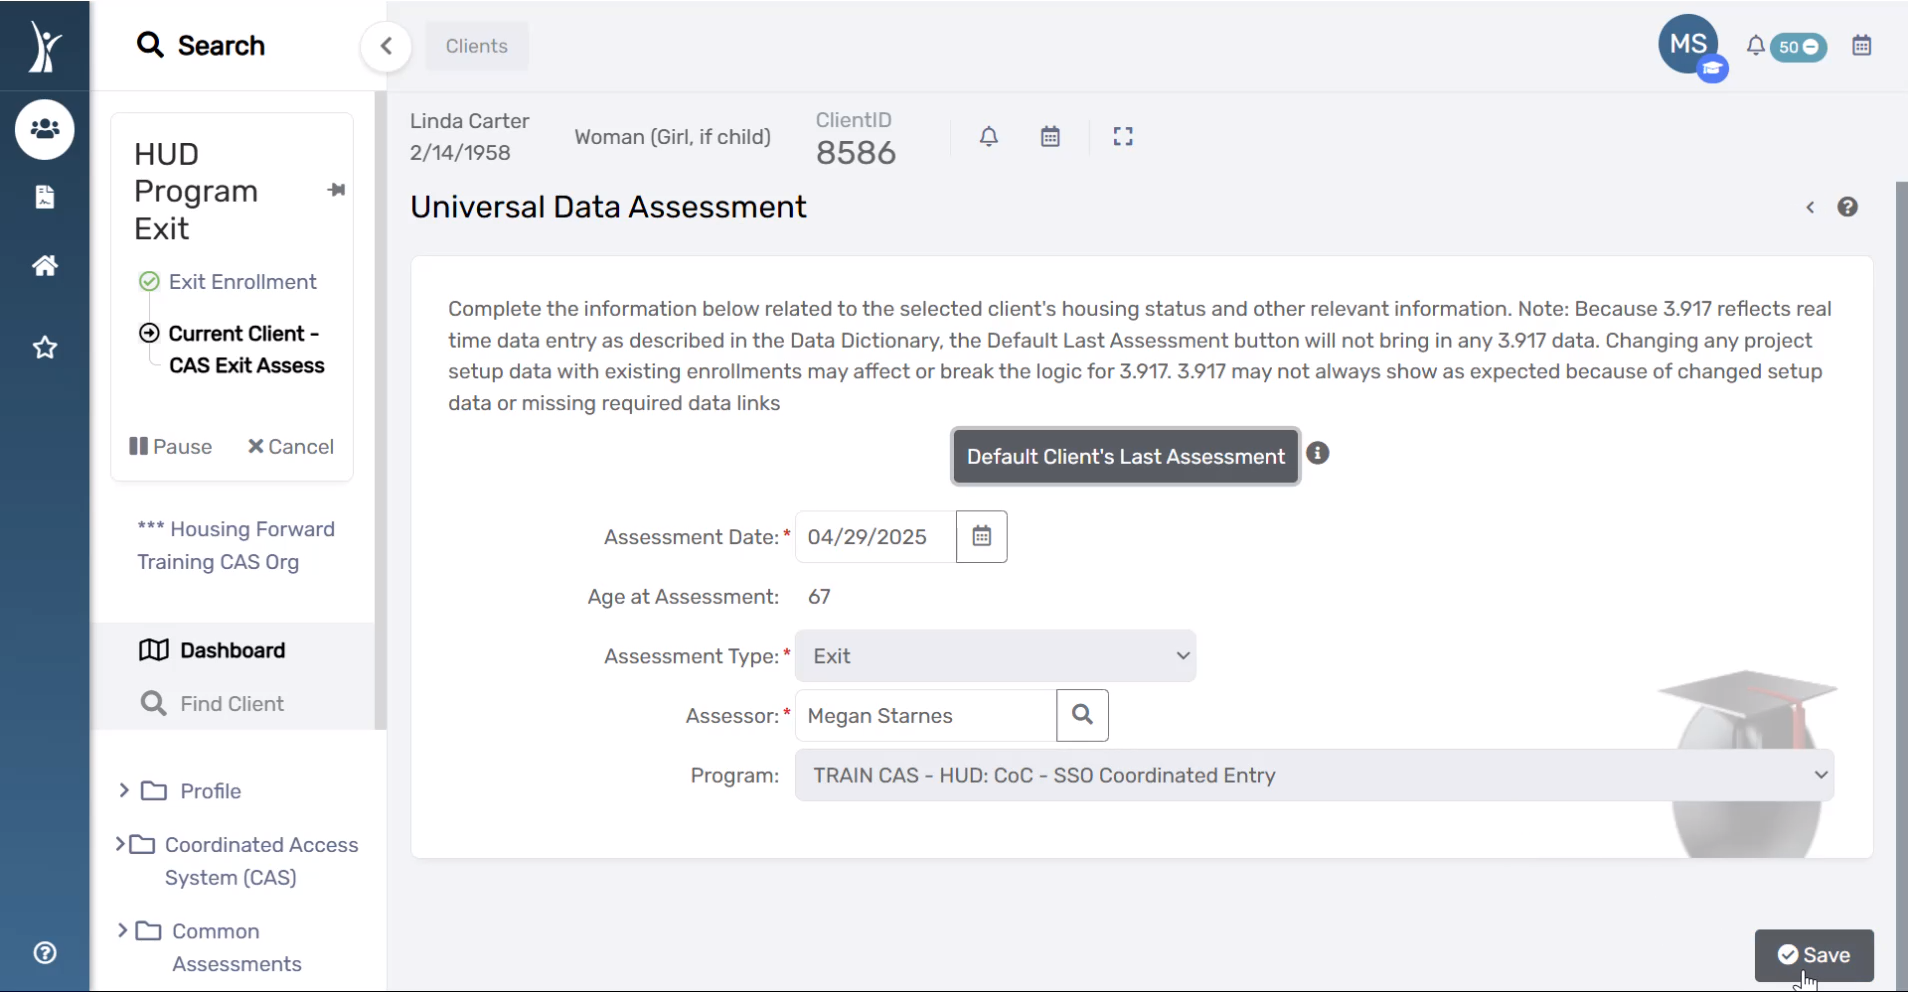Open the Assessor search magnifier
This screenshot has width=1908, height=992.
[1082, 715]
